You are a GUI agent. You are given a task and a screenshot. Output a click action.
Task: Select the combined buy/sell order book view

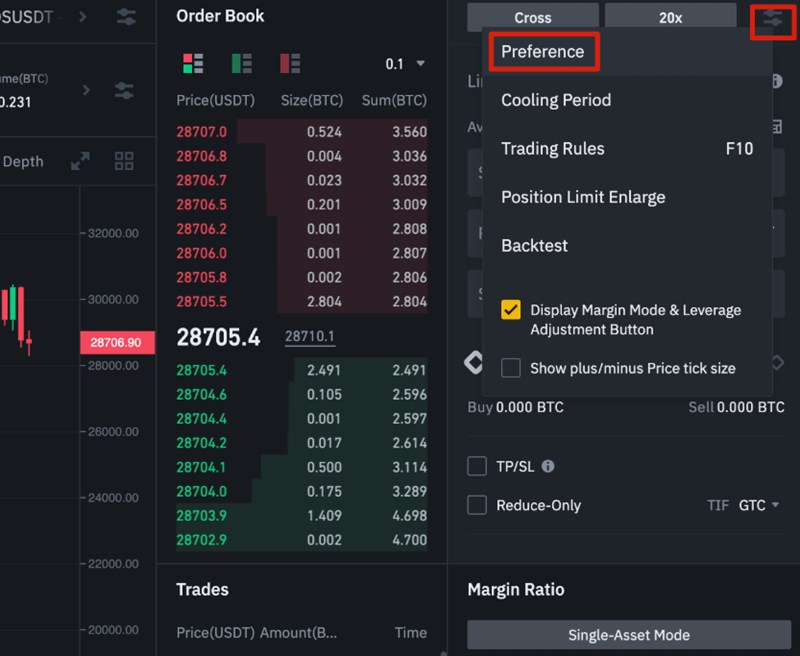(193, 64)
